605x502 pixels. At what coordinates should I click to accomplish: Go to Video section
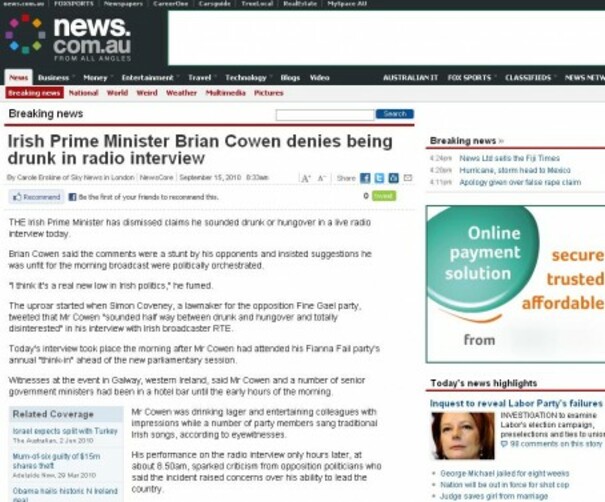click(319, 78)
